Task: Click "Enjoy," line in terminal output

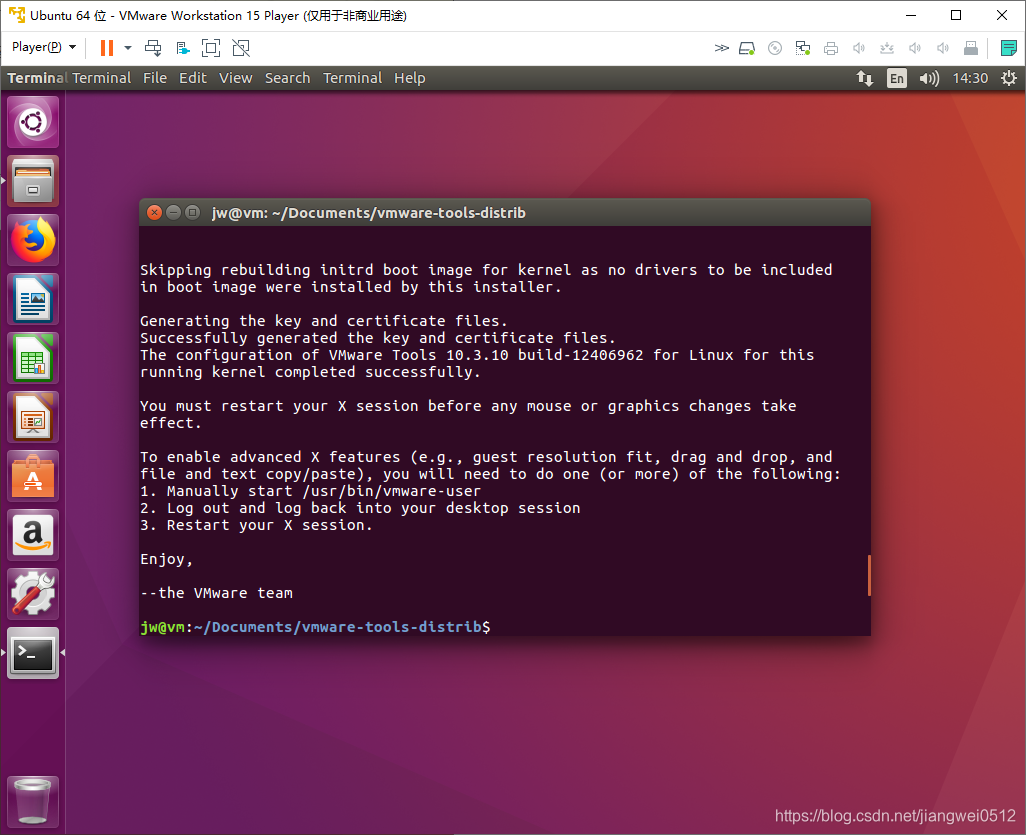Action: click(x=166, y=559)
